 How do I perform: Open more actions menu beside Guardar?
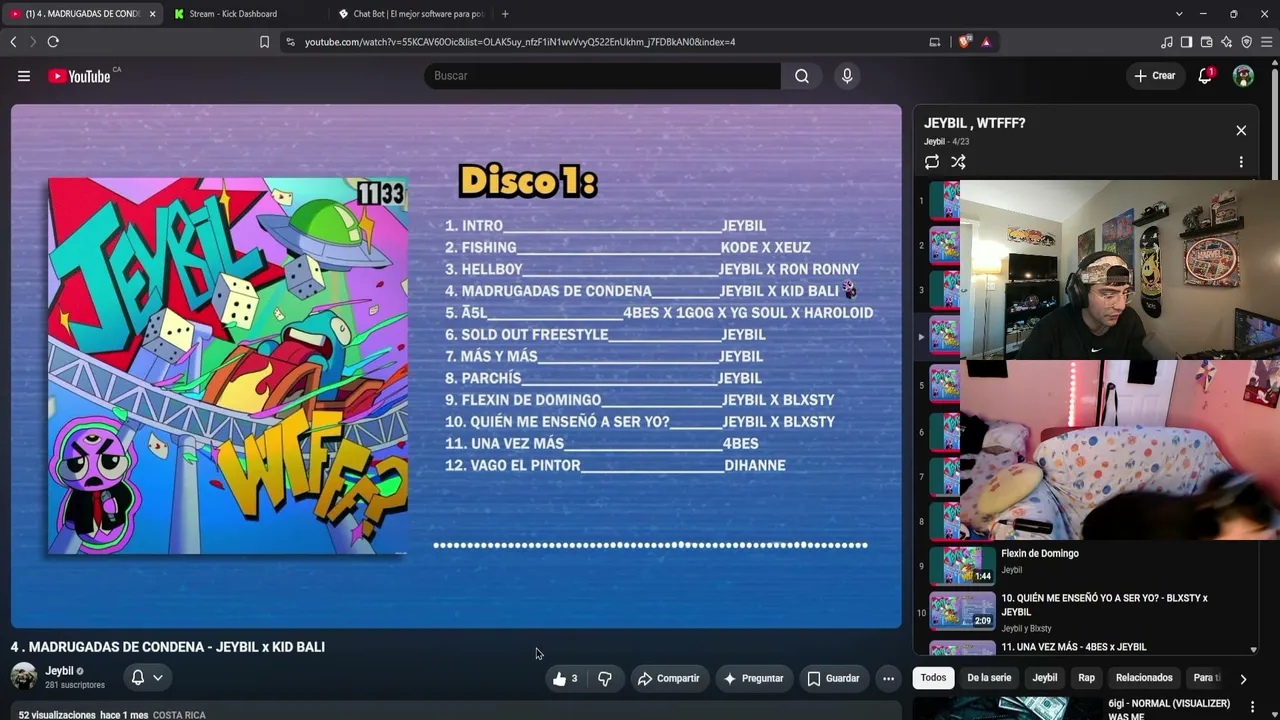pos(888,679)
